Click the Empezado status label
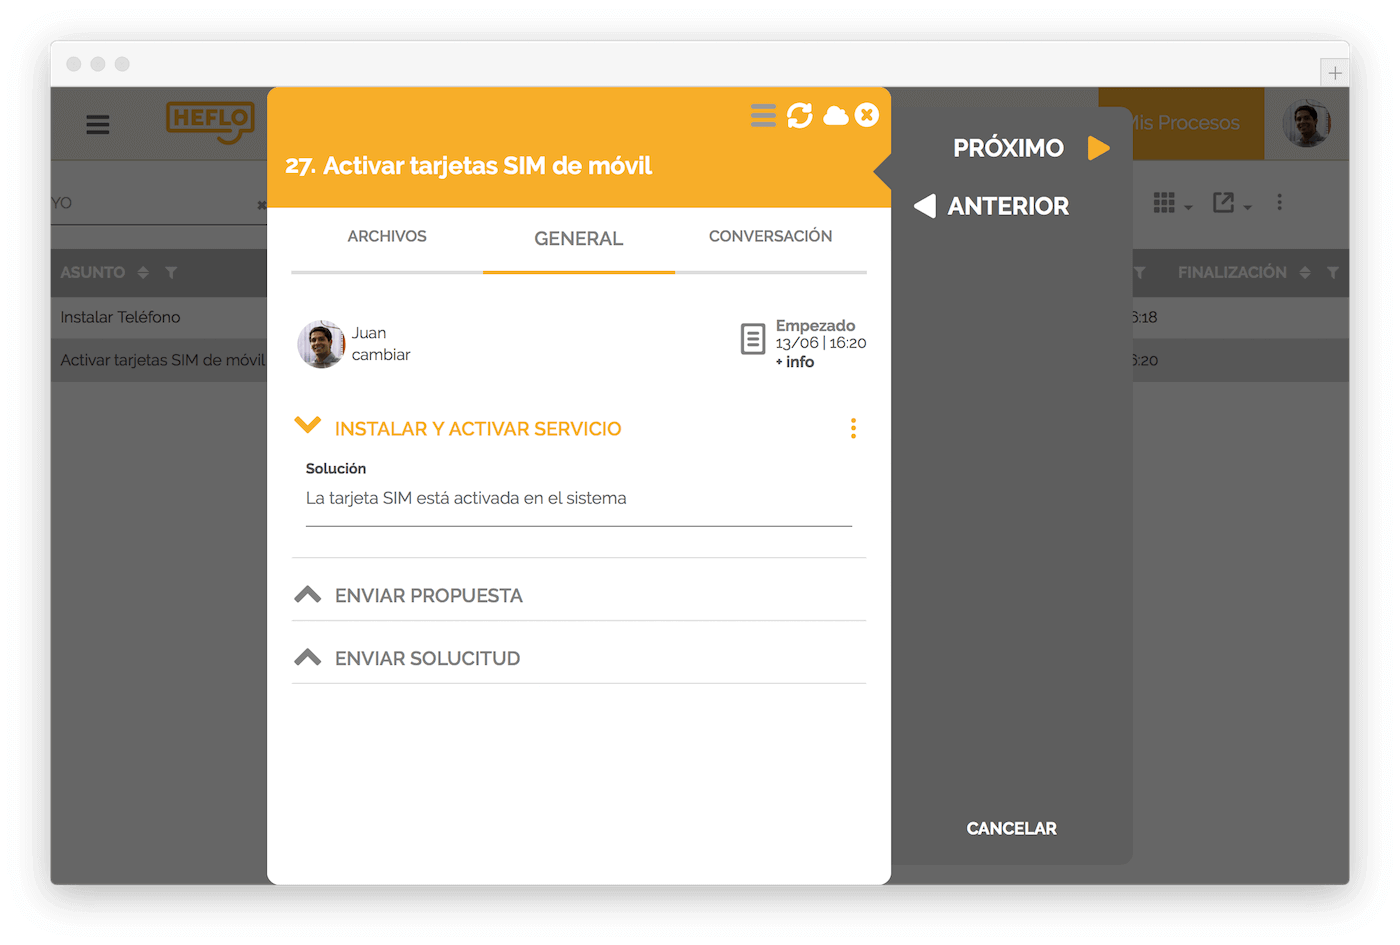Viewport: 1400px width, 945px height. click(x=815, y=326)
